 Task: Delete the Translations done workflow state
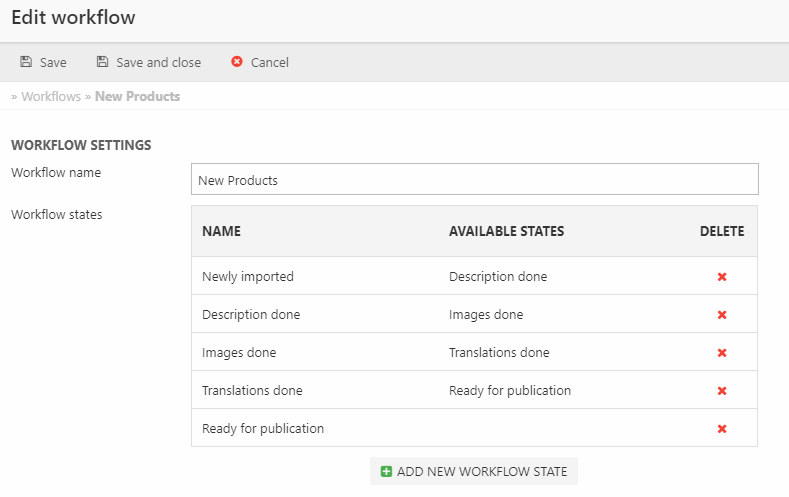click(x=722, y=391)
